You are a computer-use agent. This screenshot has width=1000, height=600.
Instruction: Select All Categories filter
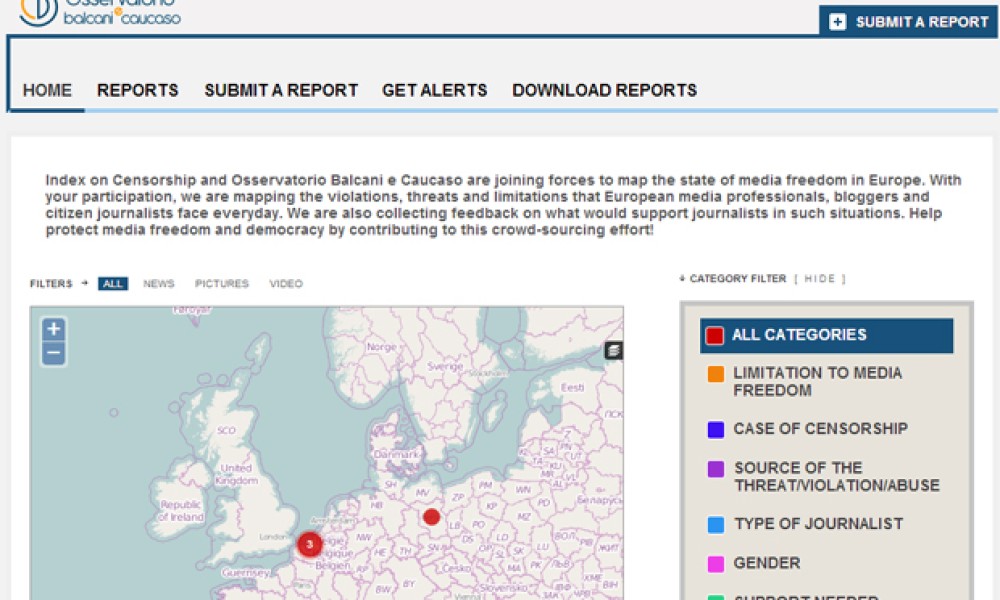[827, 335]
